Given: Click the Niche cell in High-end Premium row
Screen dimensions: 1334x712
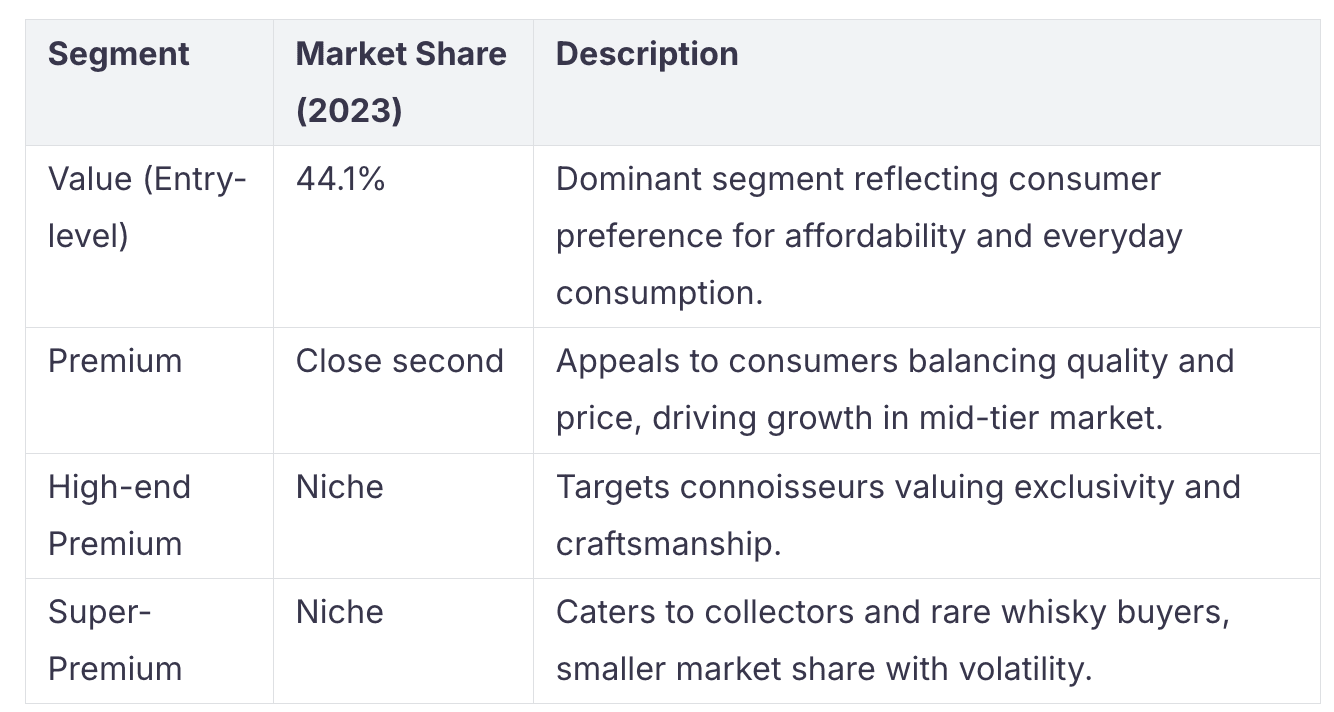Looking at the screenshot, I should pos(403,515).
